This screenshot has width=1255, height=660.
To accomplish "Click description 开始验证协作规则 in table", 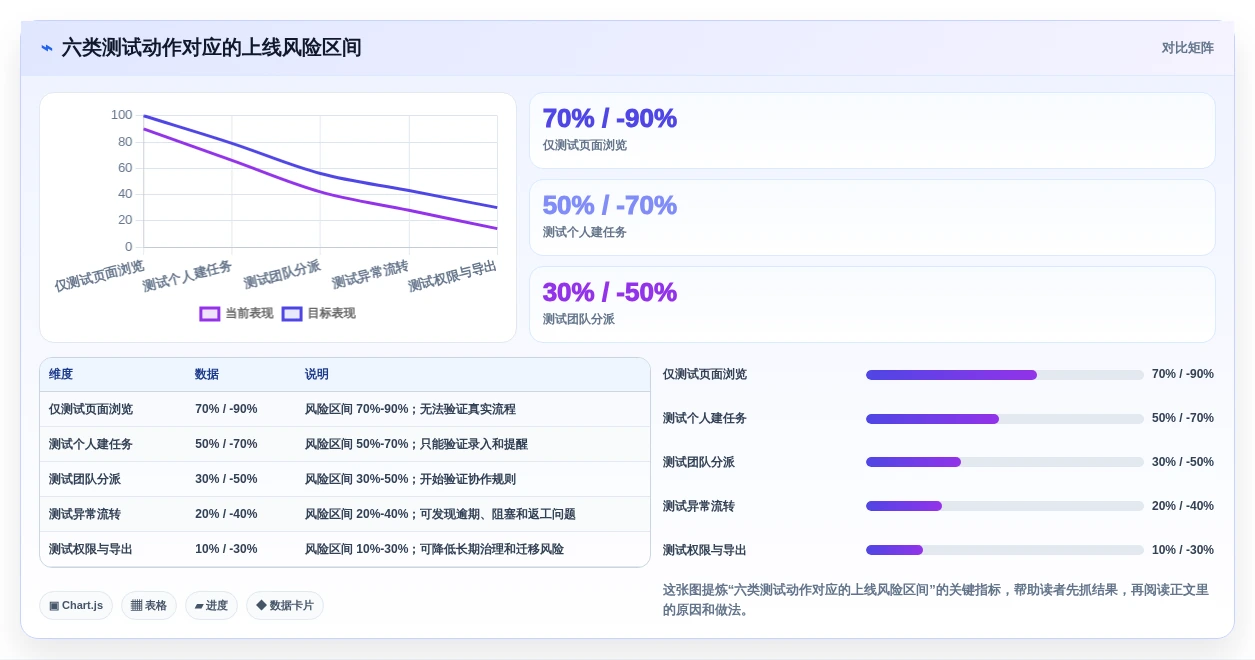I will click(x=468, y=480).
